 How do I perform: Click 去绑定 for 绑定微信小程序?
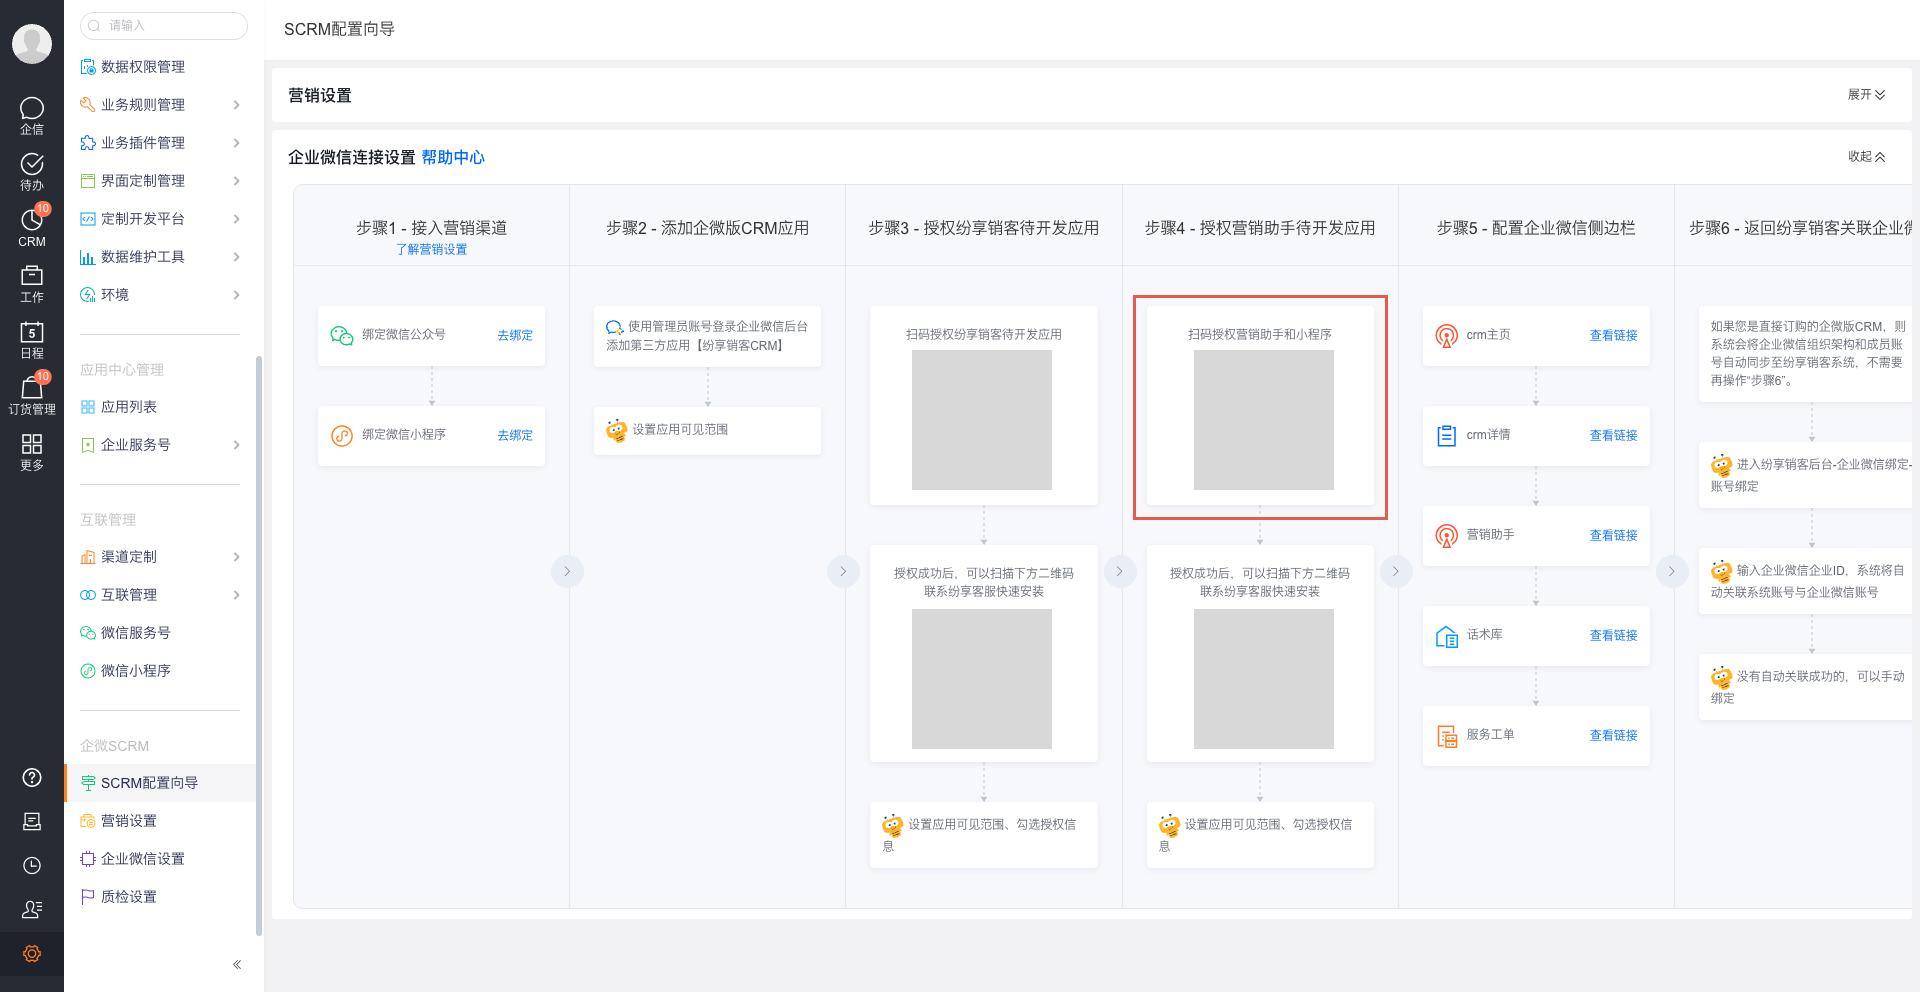515,436
